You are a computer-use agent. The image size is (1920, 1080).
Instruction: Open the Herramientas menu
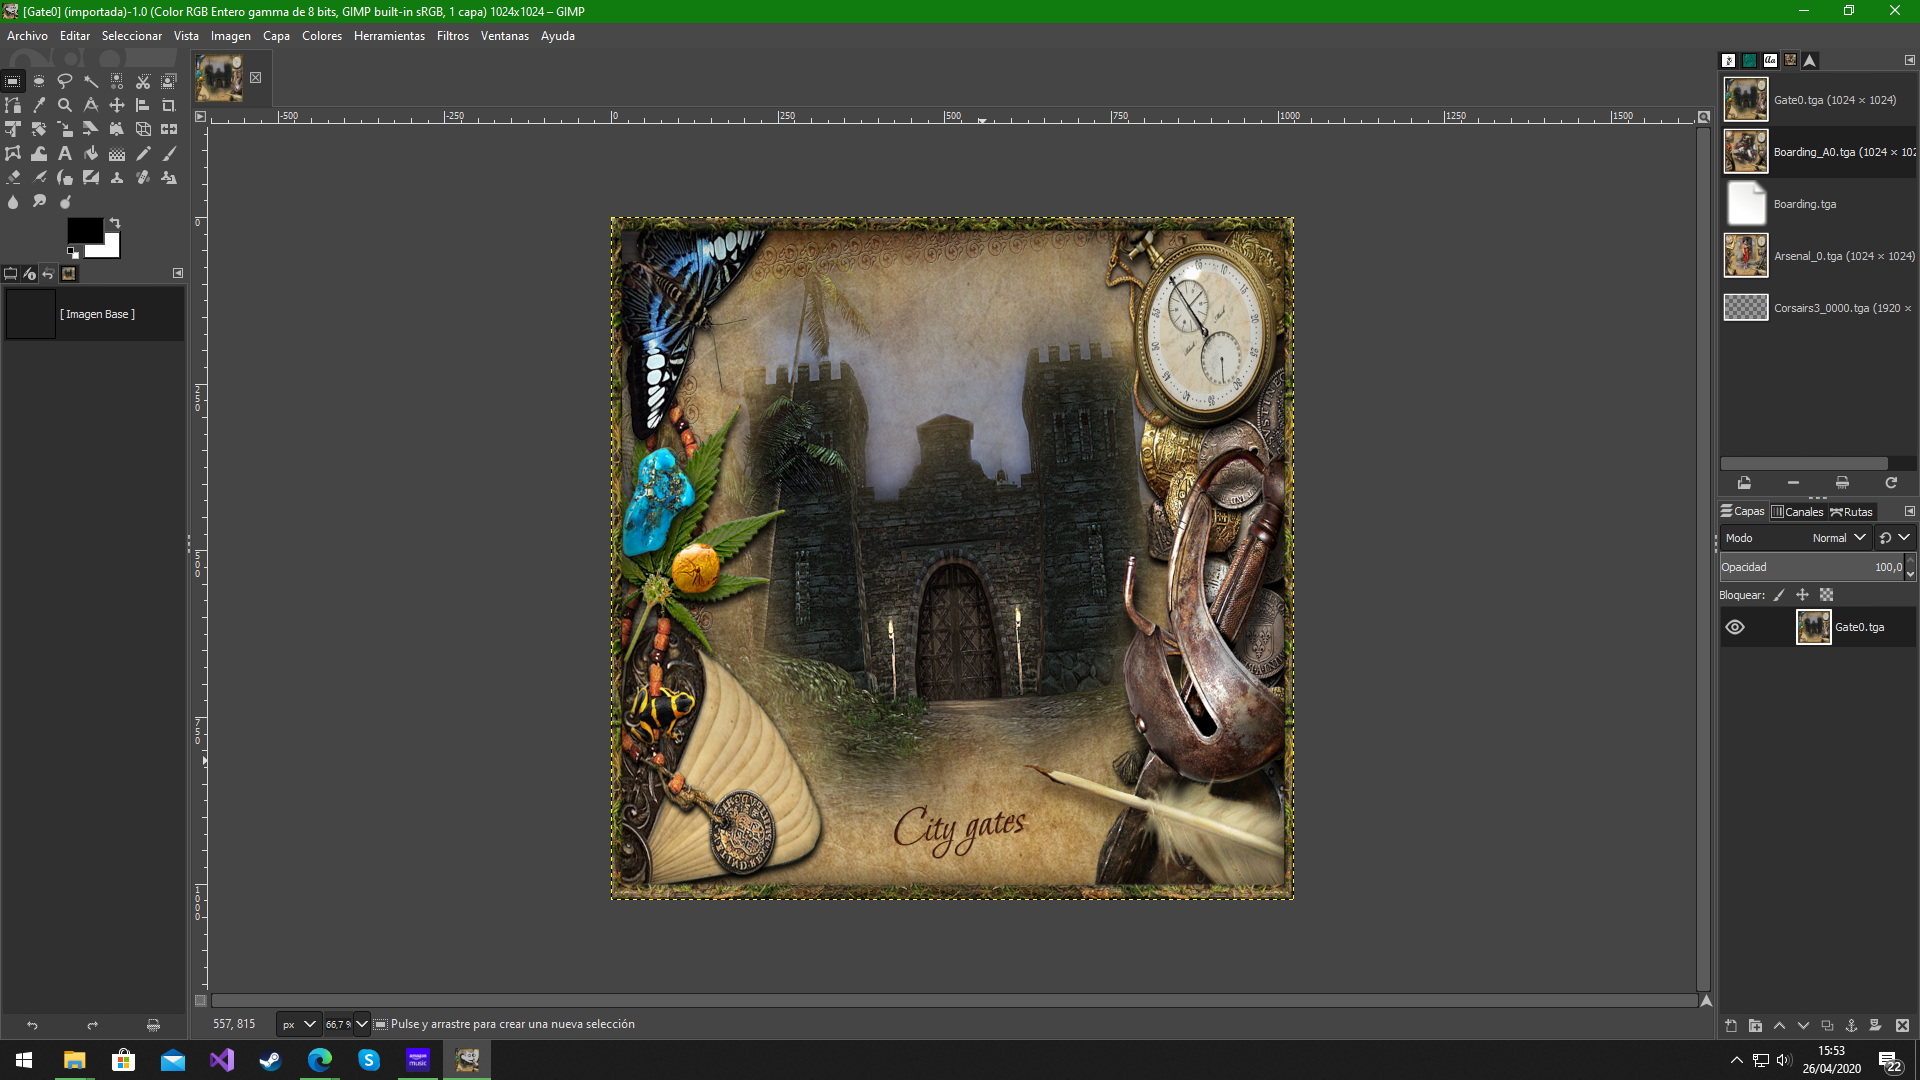click(x=389, y=36)
